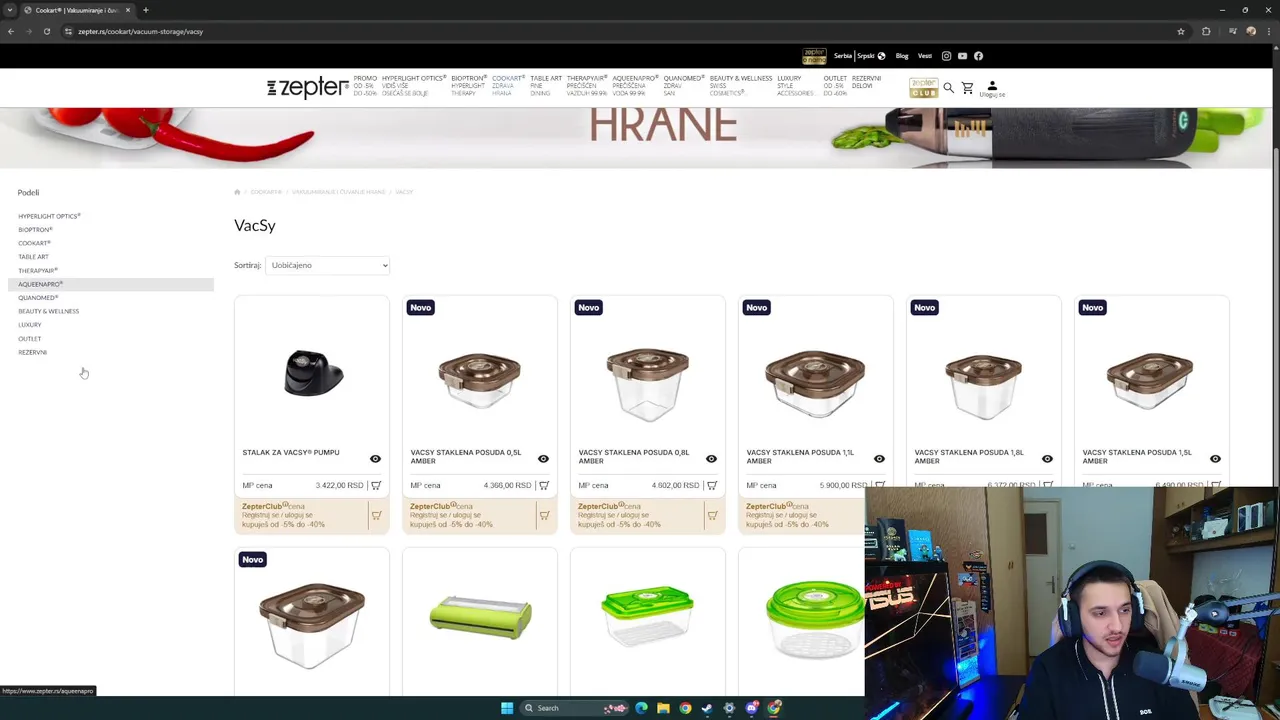Click the Zepter 'o nama' gold badge

point(814,56)
